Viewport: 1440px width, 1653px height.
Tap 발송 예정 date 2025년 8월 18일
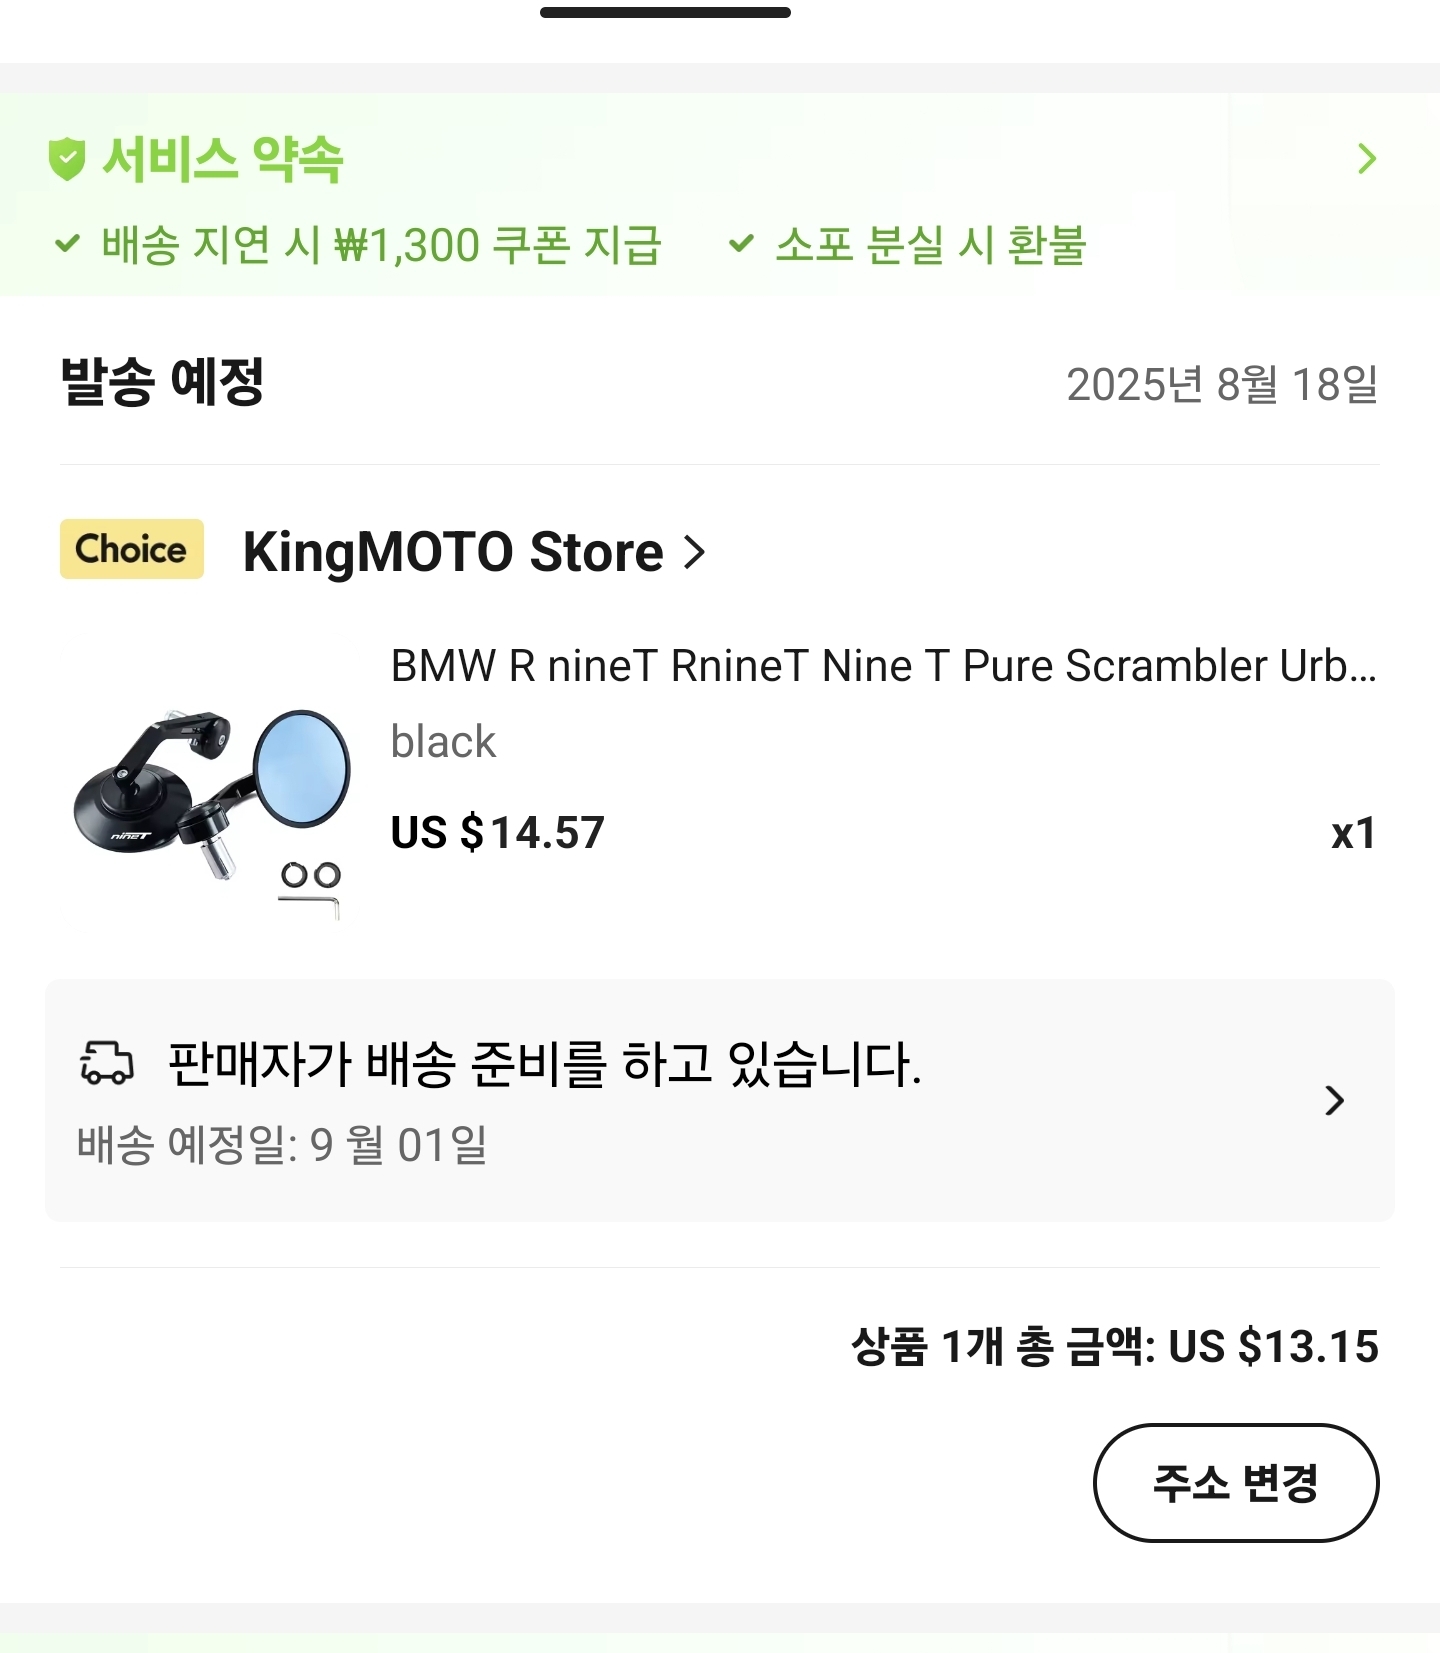(x=1222, y=384)
